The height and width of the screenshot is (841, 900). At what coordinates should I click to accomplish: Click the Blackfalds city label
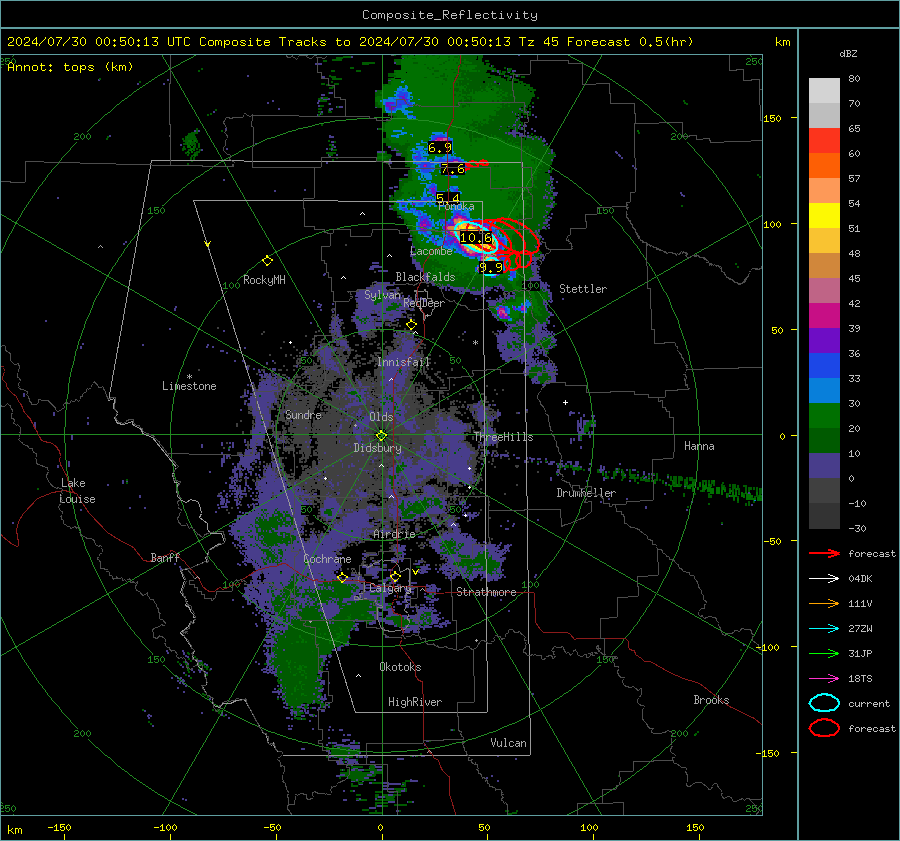[x=425, y=277]
